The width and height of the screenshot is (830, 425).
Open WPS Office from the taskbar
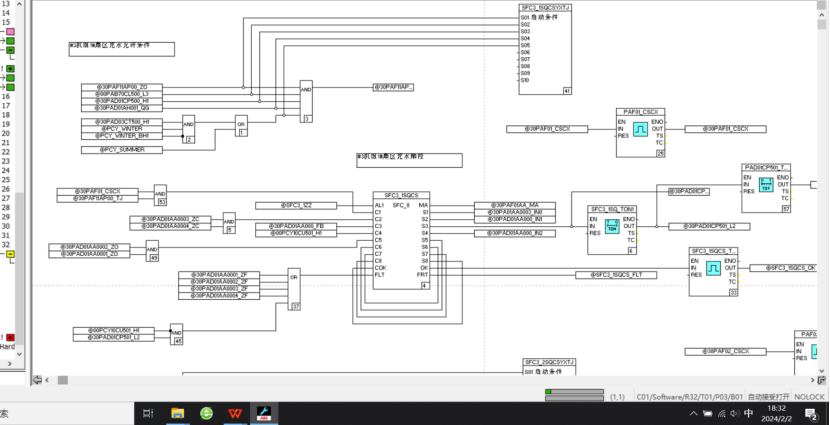[235, 413]
